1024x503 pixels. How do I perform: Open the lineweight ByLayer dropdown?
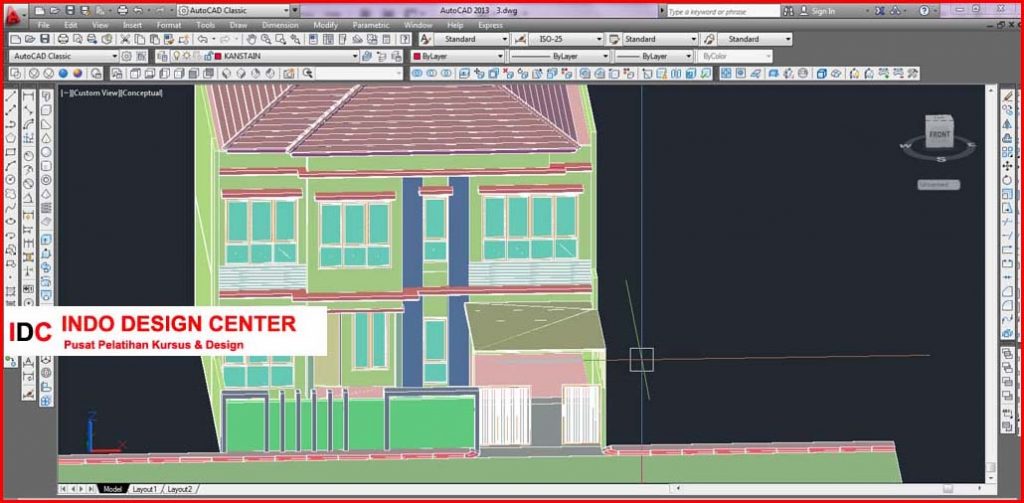[688, 56]
